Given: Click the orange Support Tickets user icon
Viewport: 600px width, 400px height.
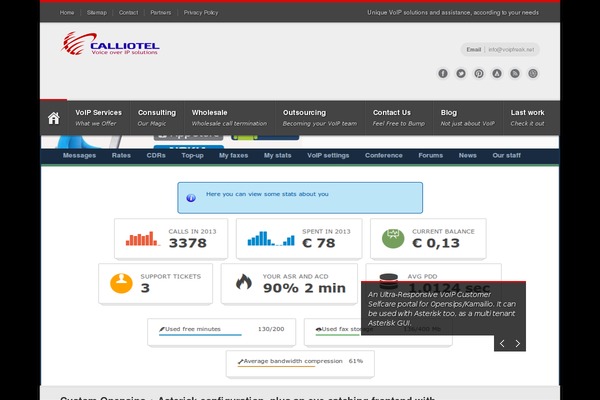Looking at the screenshot, I should (121, 283).
